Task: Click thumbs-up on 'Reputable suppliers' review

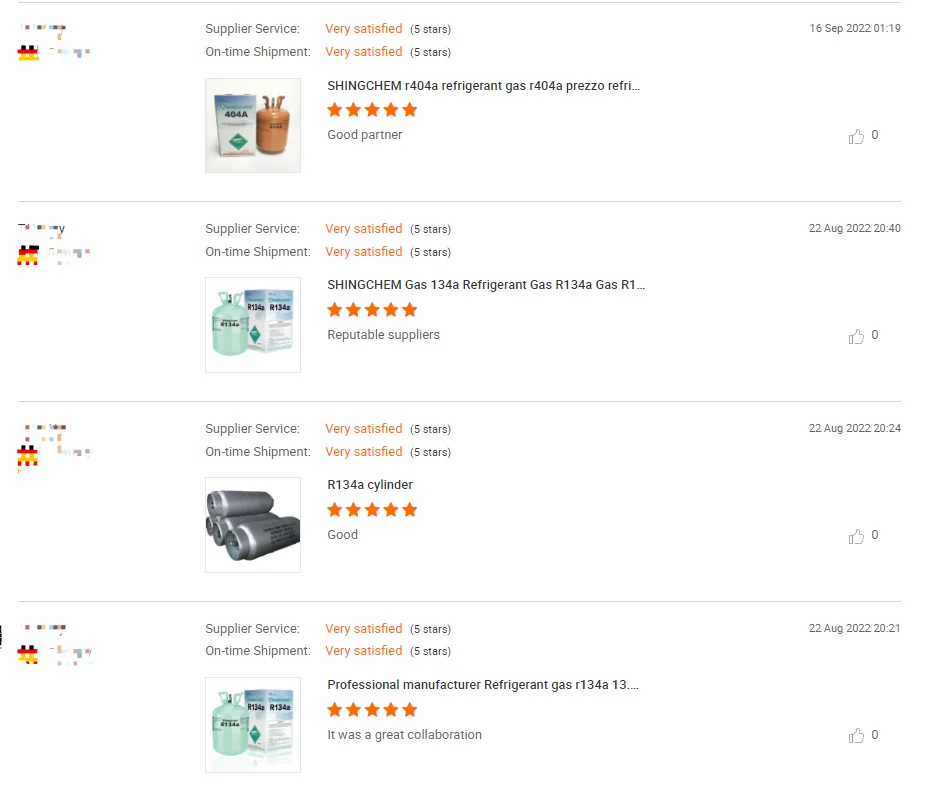Action: pos(857,336)
